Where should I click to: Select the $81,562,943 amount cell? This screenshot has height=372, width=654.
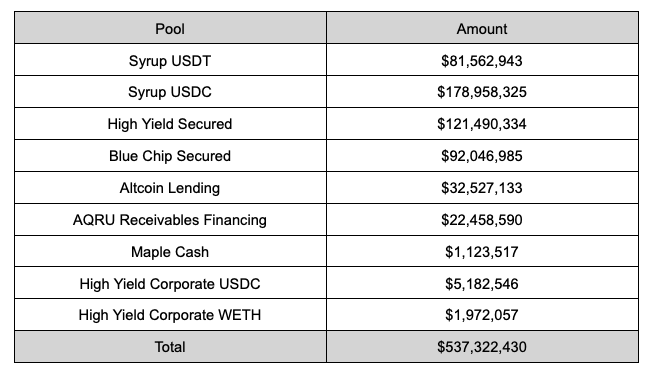482,60
